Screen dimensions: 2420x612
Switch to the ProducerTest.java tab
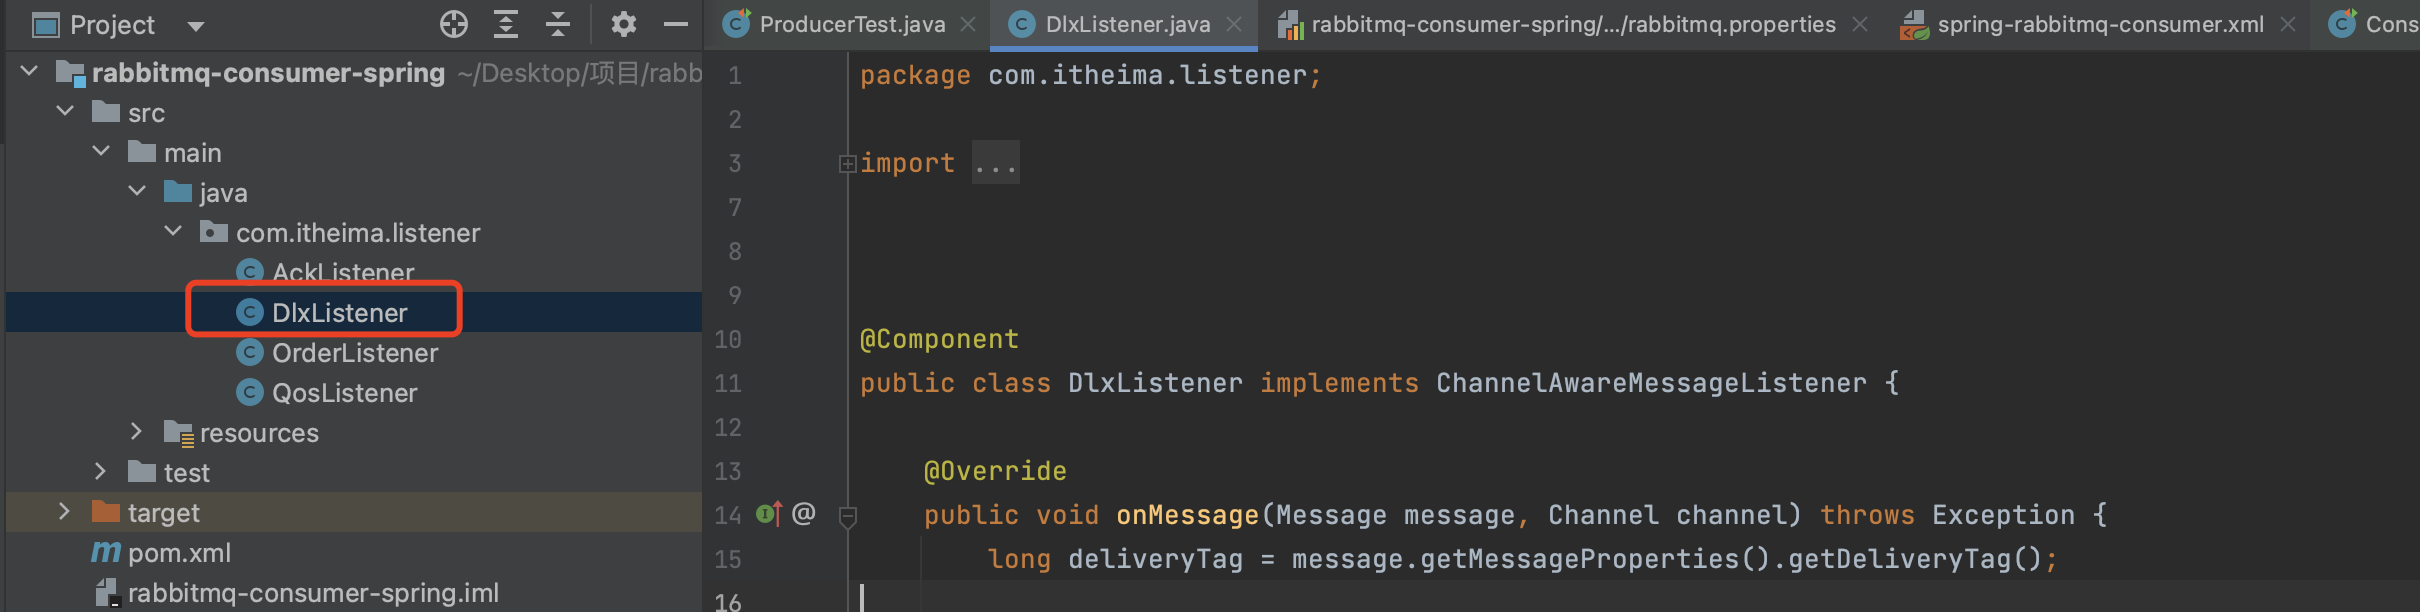851,25
